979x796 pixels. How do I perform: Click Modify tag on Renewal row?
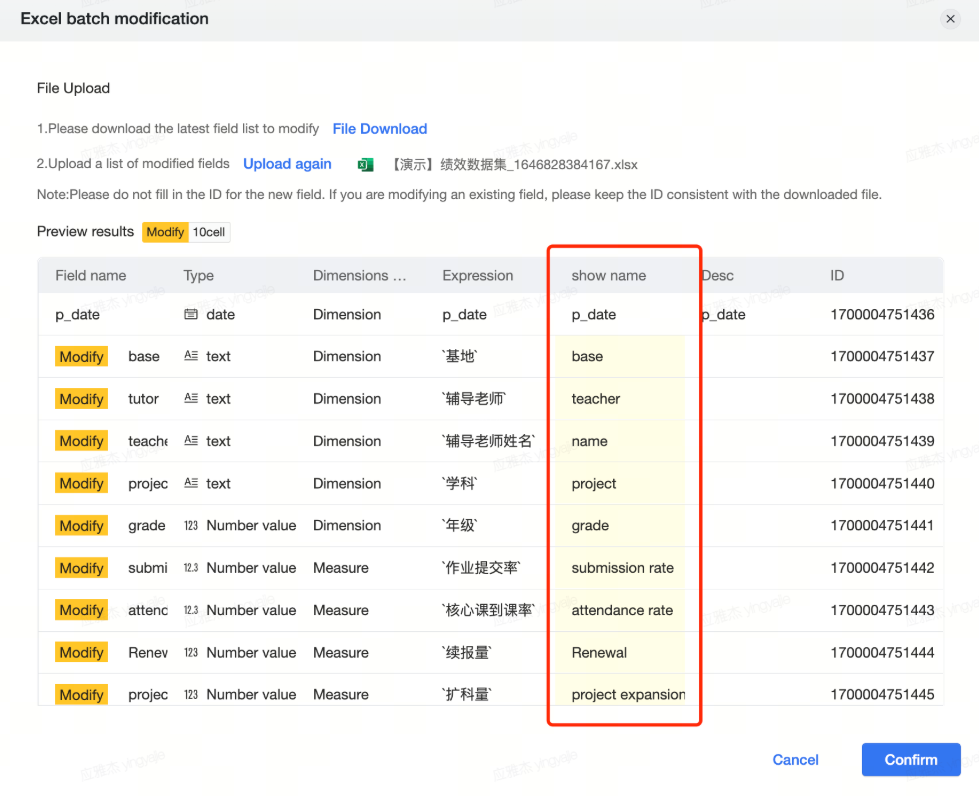pos(81,652)
